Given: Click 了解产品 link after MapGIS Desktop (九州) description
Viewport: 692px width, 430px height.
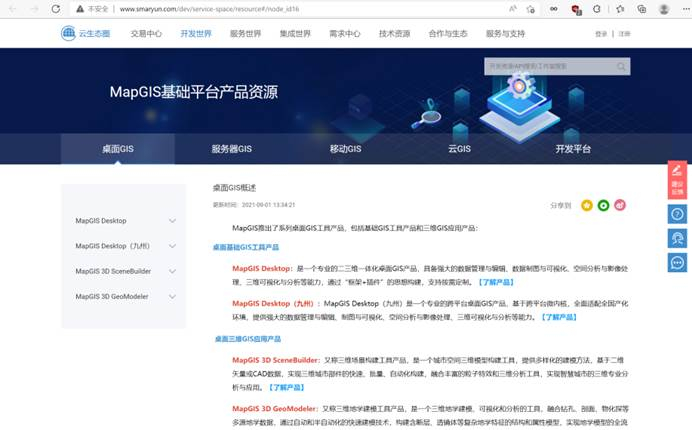Looking at the screenshot, I should (559, 317).
